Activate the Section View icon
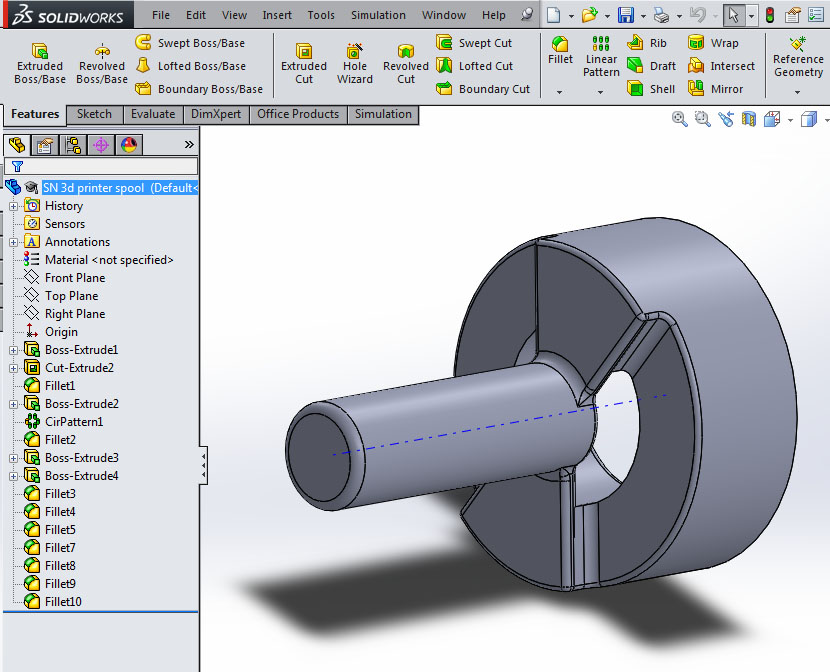This screenshot has width=830, height=672. (x=748, y=119)
